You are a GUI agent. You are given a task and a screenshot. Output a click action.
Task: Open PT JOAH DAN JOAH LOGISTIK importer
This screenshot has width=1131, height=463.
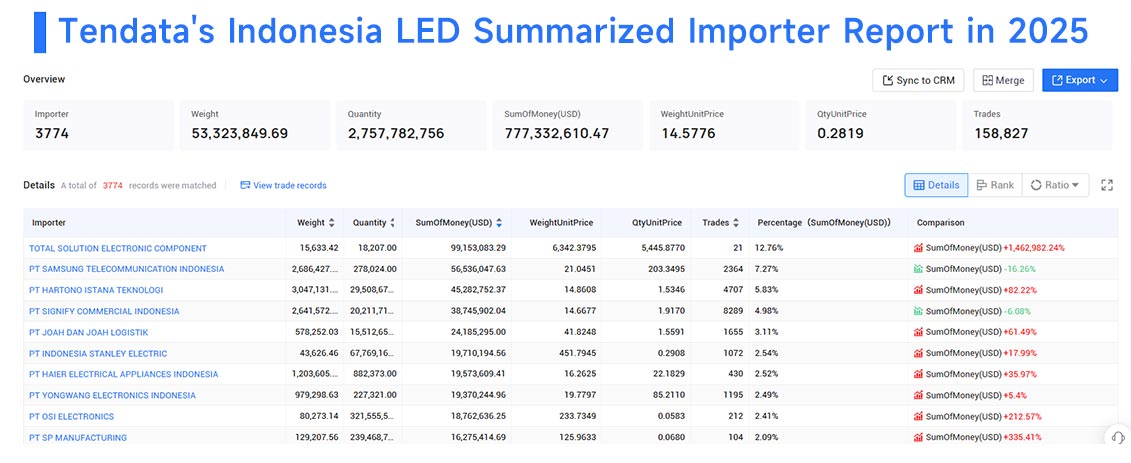click(88, 332)
